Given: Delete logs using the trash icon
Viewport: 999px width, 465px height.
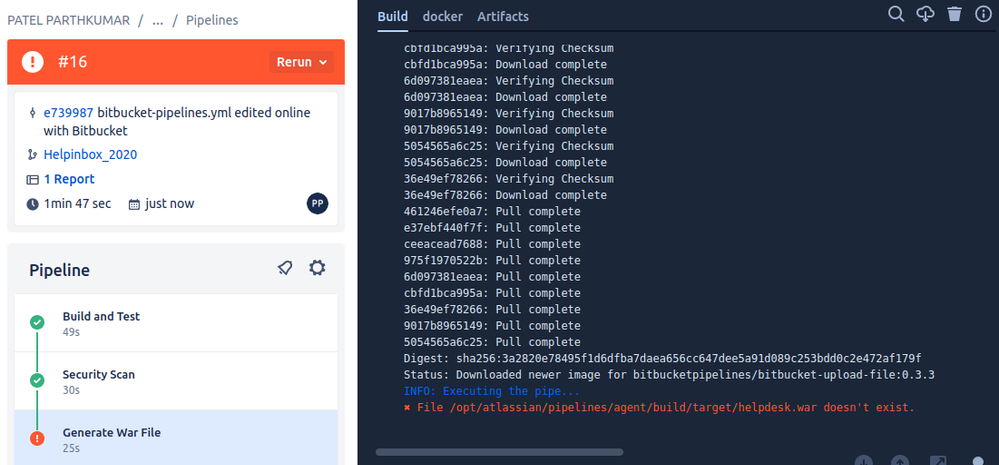Looking at the screenshot, I should [954, 14].
